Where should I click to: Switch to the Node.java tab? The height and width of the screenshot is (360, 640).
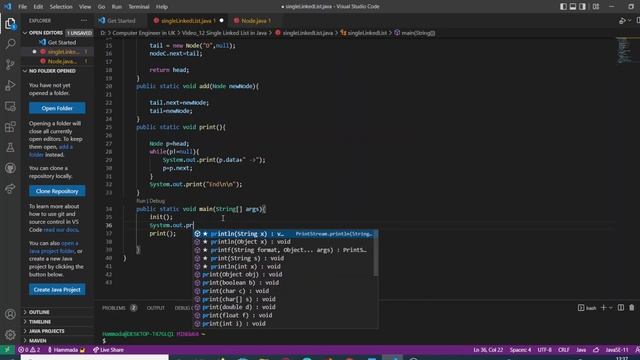(256, 20)
